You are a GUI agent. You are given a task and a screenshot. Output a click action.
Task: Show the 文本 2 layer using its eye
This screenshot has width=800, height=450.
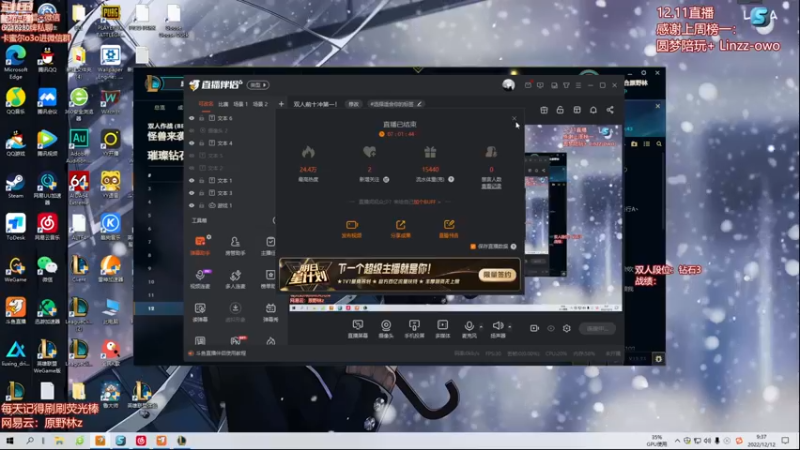pos(192,168)
